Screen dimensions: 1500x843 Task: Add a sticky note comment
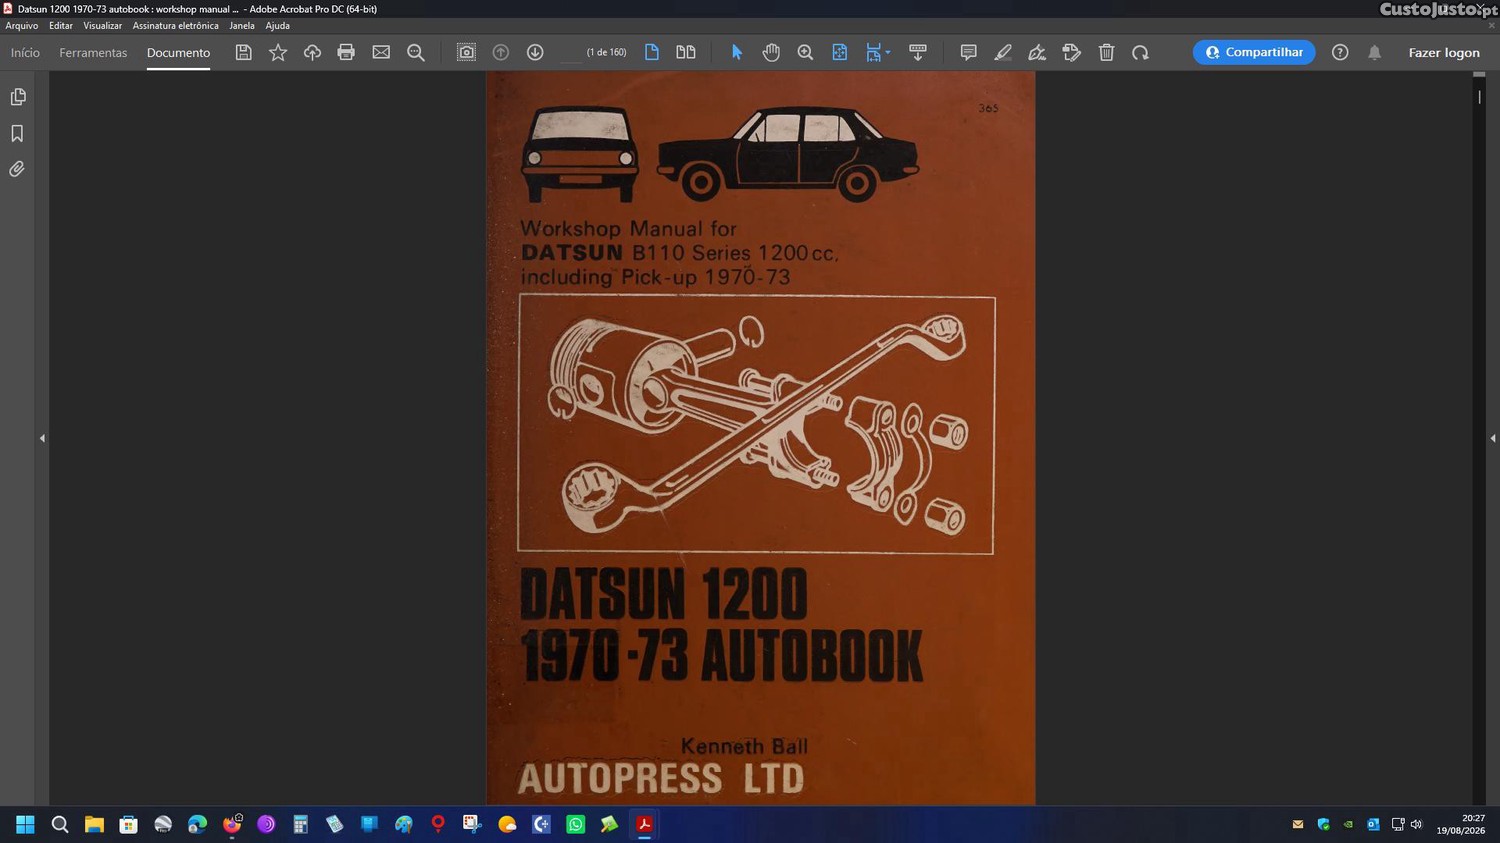[968, 52]
